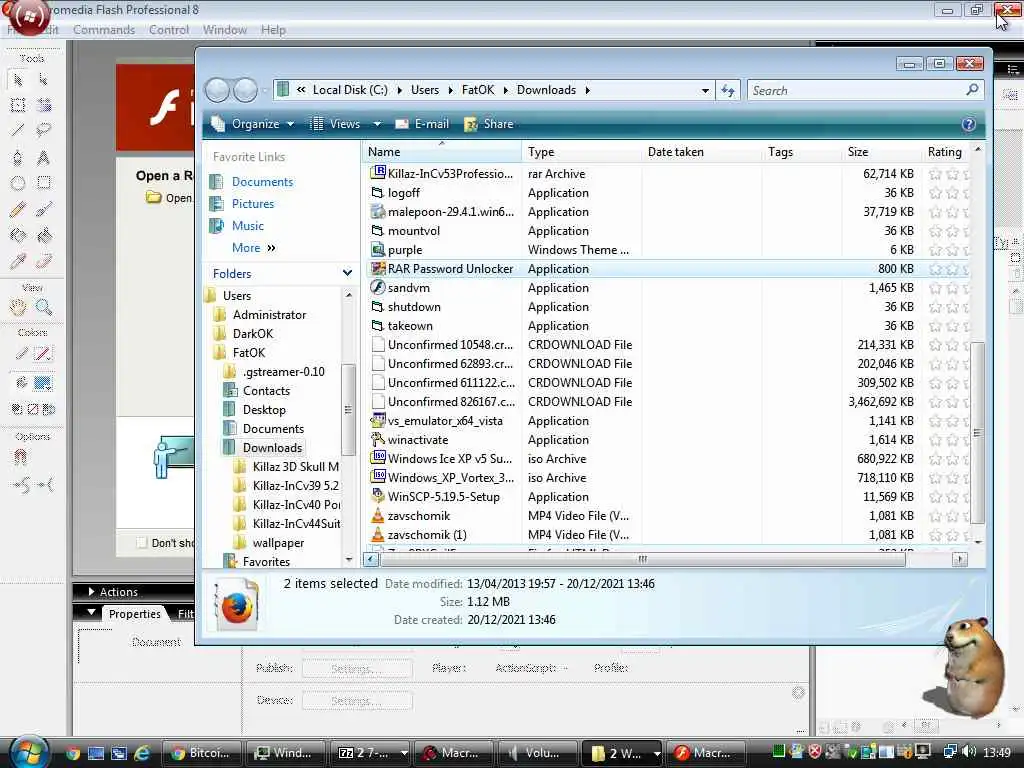Screen dimensions: 1024x768
Task: Open Internet Explorer from quick launch
Action: [142, 753]
